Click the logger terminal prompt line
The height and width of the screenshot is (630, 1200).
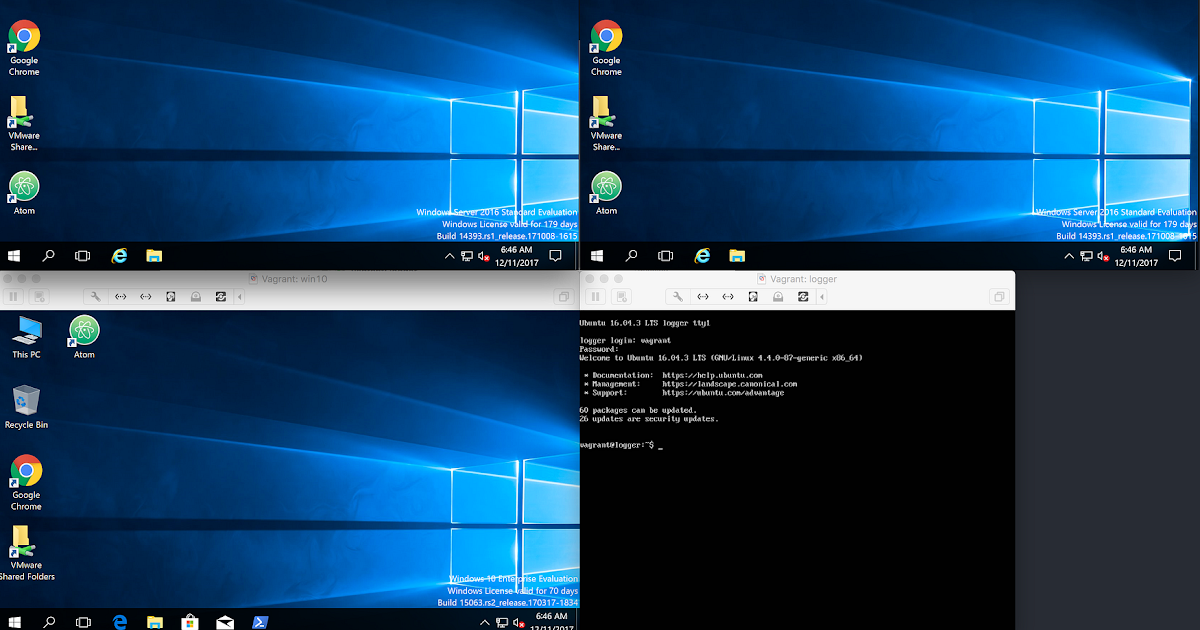tap(620, 444)
